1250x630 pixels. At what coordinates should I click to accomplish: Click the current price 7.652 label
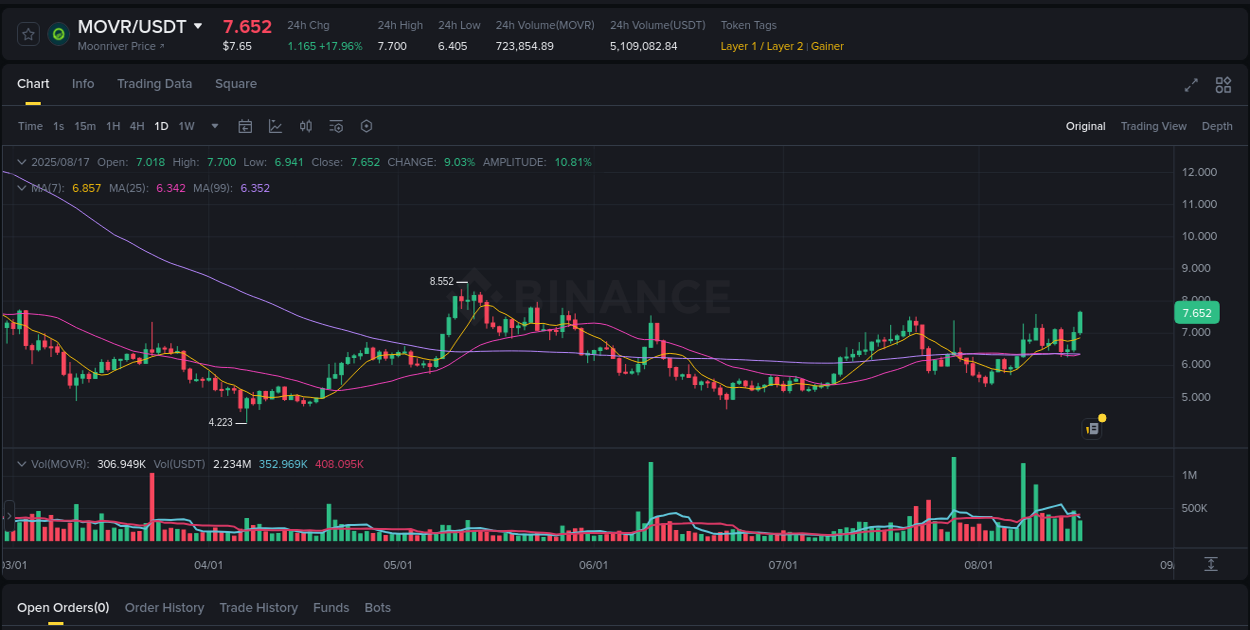point(1195,312)
